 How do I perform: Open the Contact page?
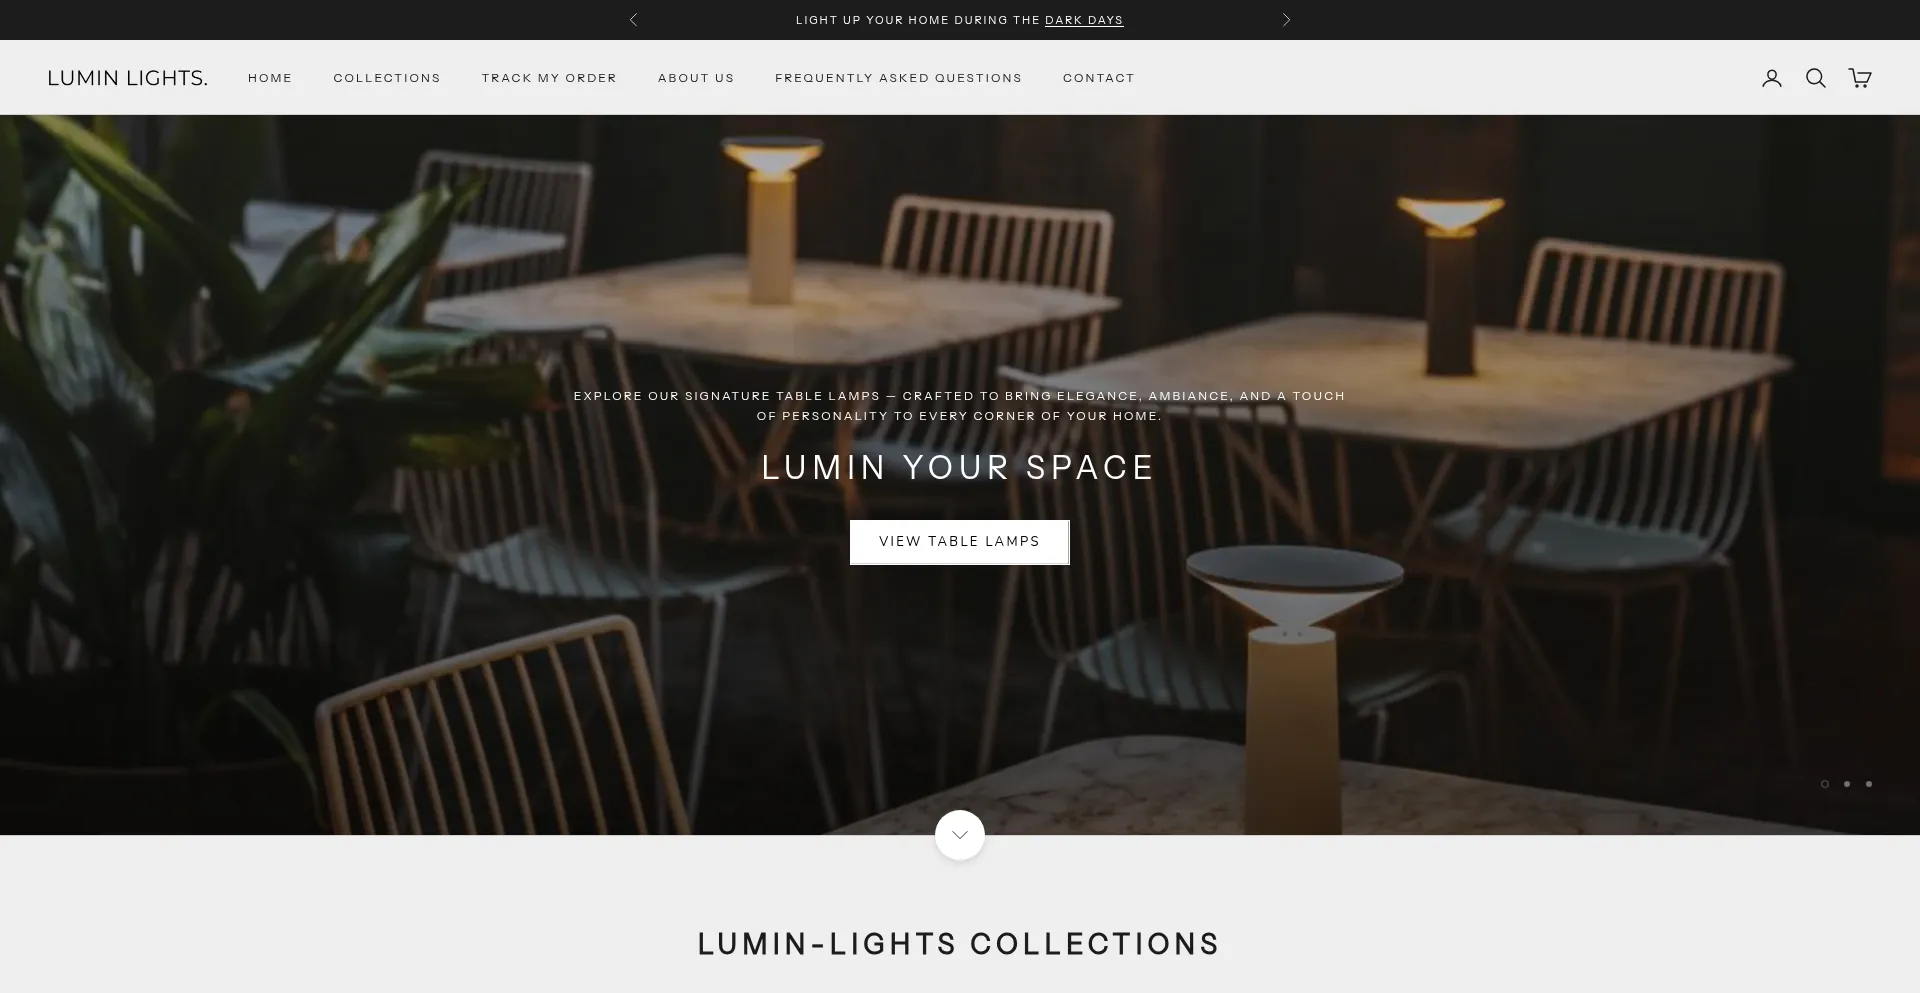tap(1099, 78)
